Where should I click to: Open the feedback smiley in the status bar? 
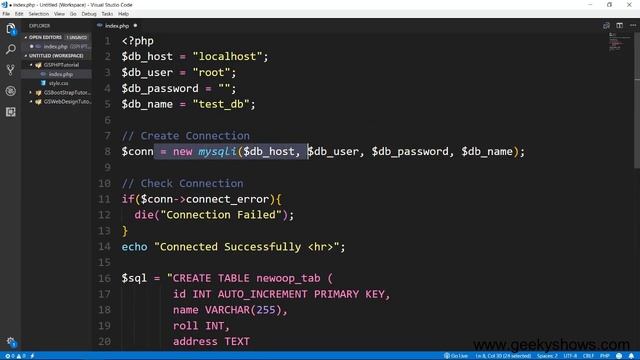coord(619,356)
